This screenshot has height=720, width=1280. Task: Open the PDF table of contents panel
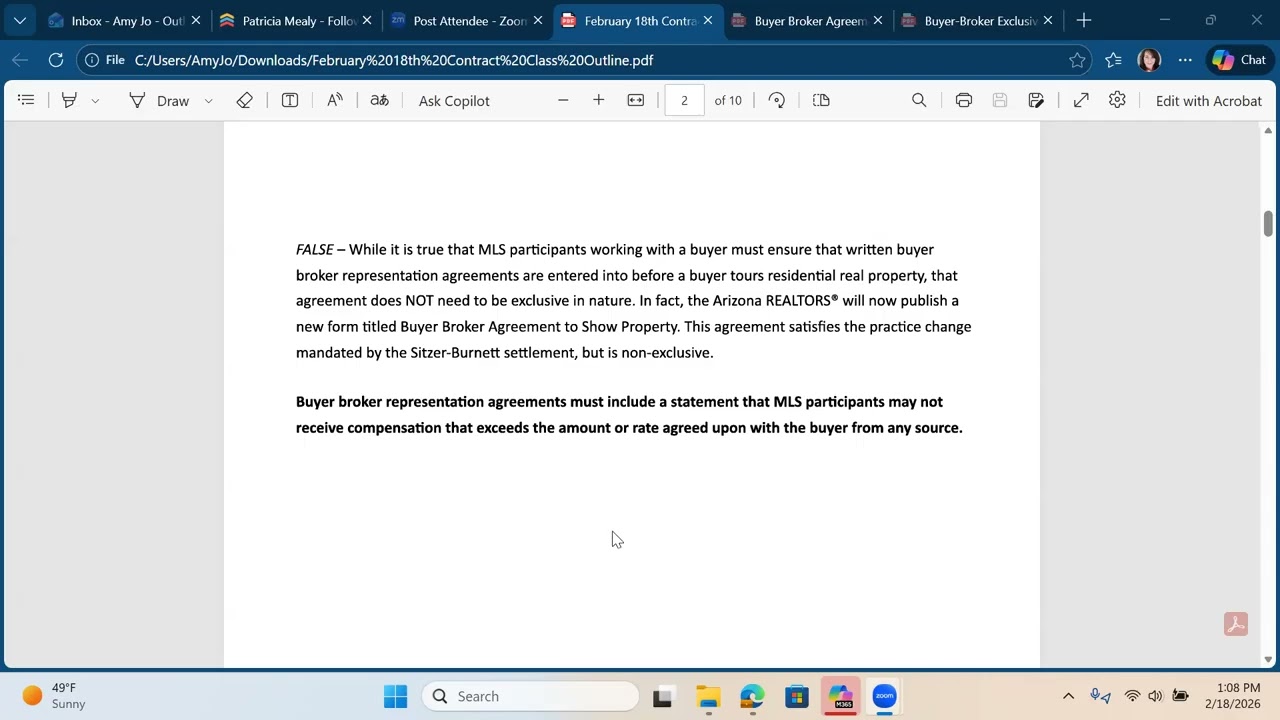click(26, 100)
